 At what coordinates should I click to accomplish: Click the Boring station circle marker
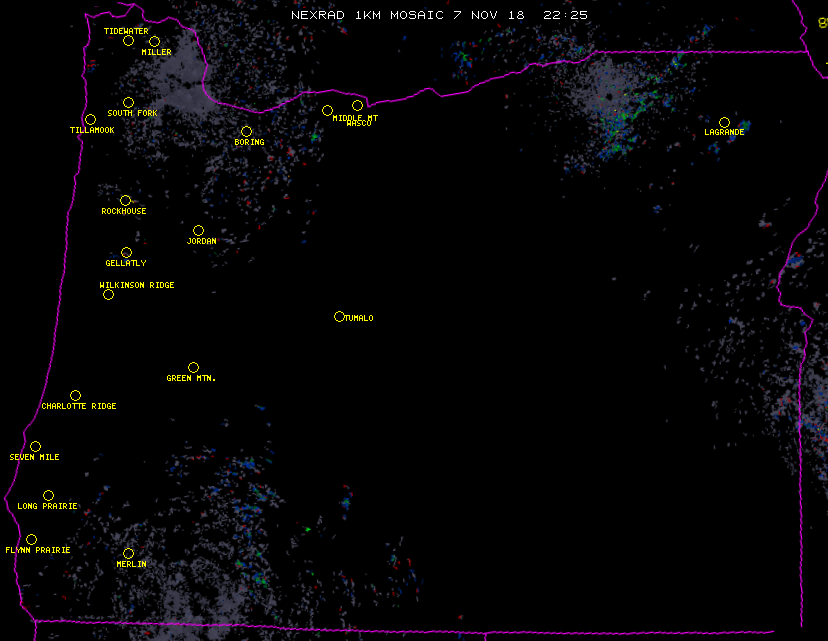coord(246,132)
